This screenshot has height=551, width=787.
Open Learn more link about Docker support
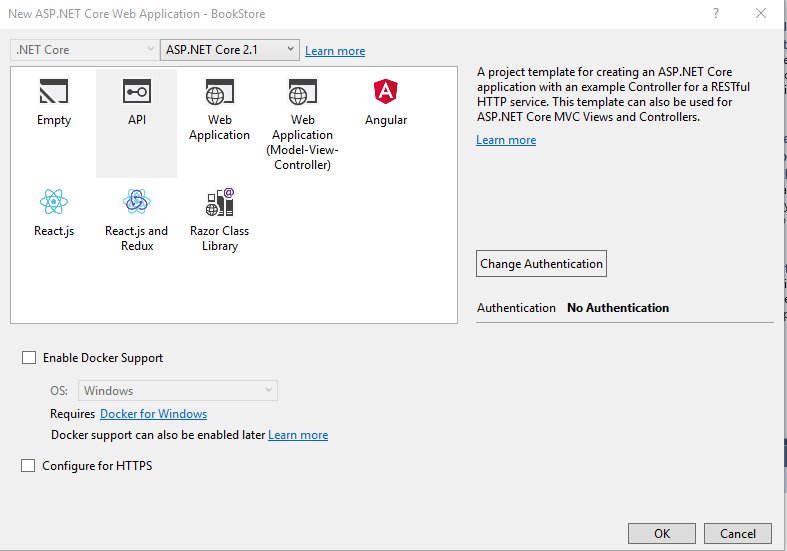pos(298,435)
